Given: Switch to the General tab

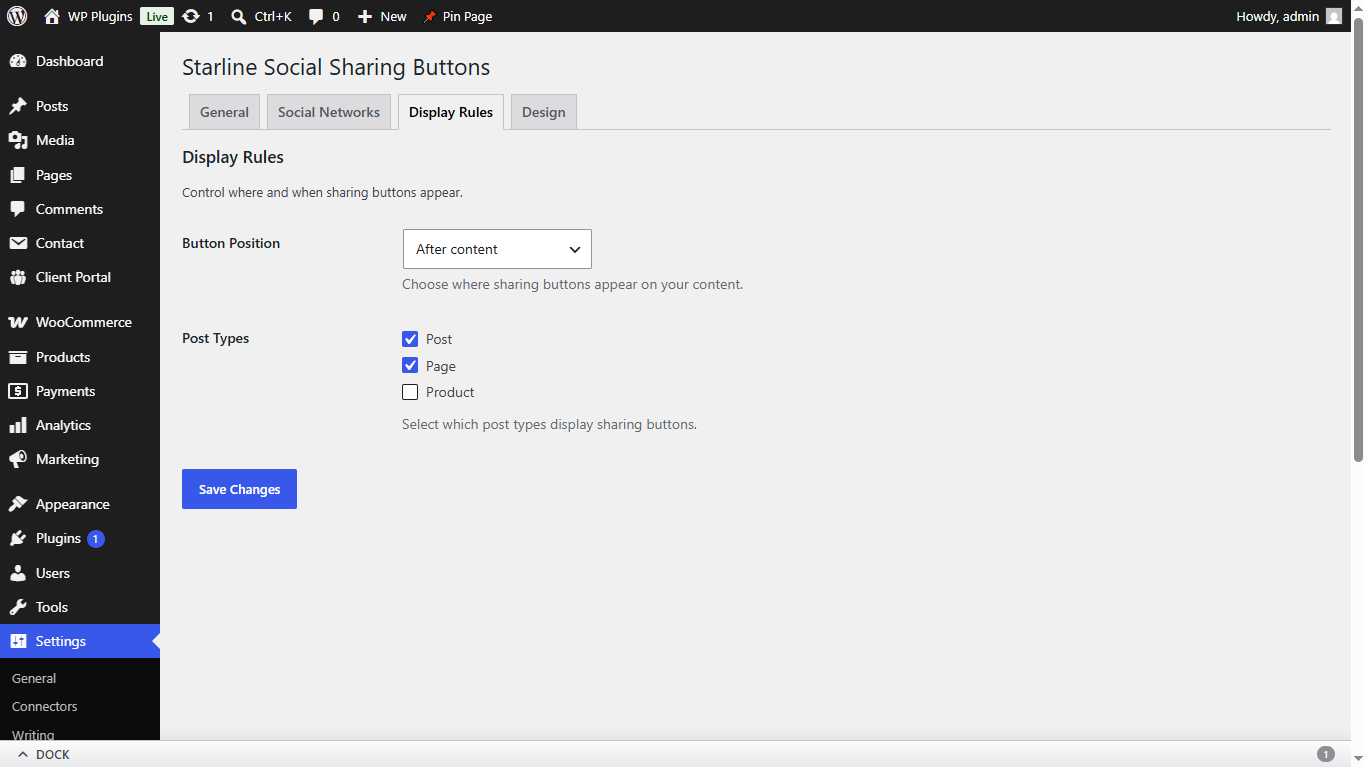Looking at the screenshot, I should (x=224, y=112).
